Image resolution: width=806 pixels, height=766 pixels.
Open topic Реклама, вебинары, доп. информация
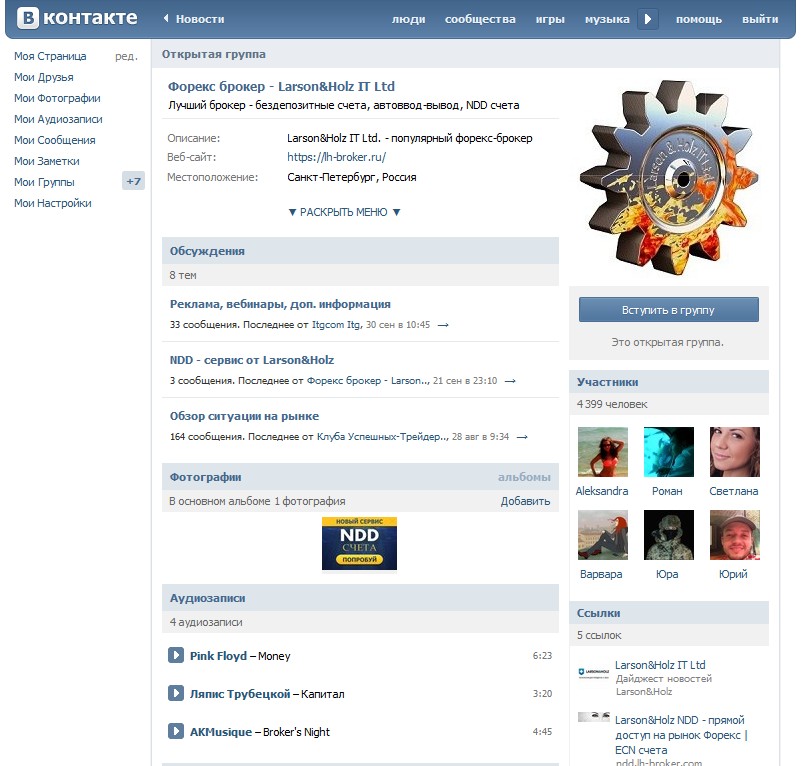[280, 304]
